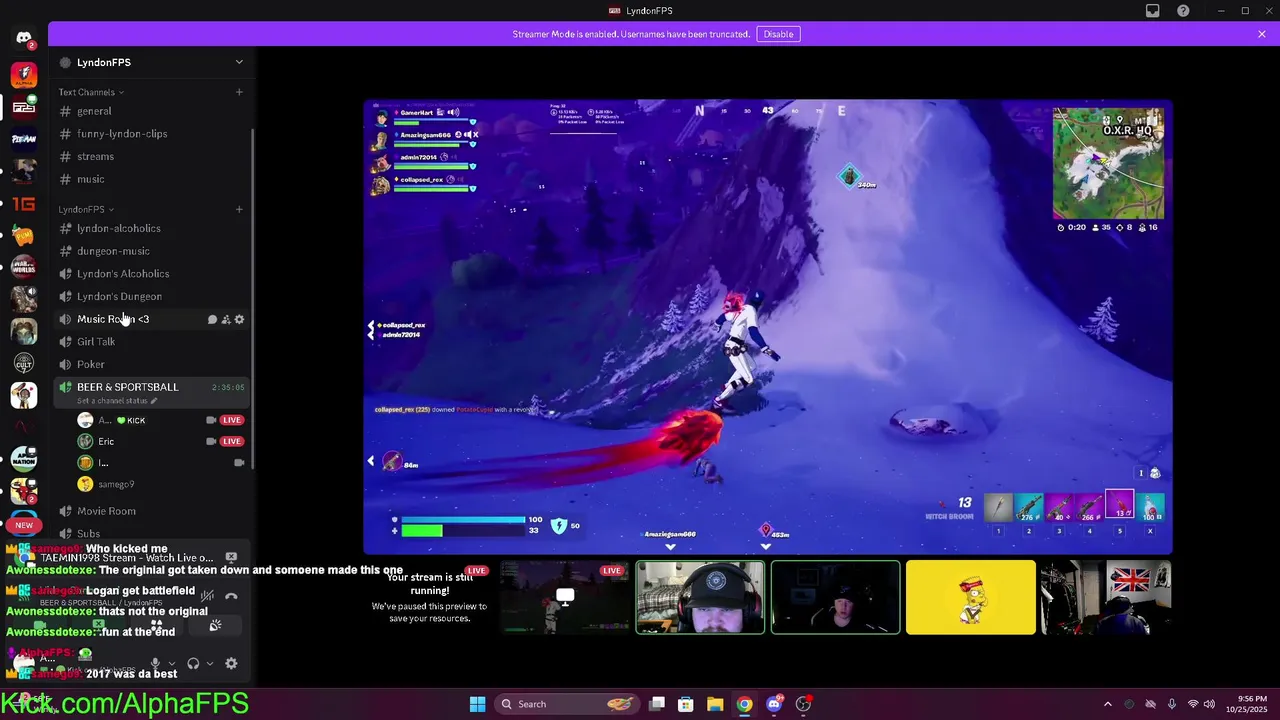Open headphone output options arrow
Screen dimensions: 1280x720
[x=209, y=663]
